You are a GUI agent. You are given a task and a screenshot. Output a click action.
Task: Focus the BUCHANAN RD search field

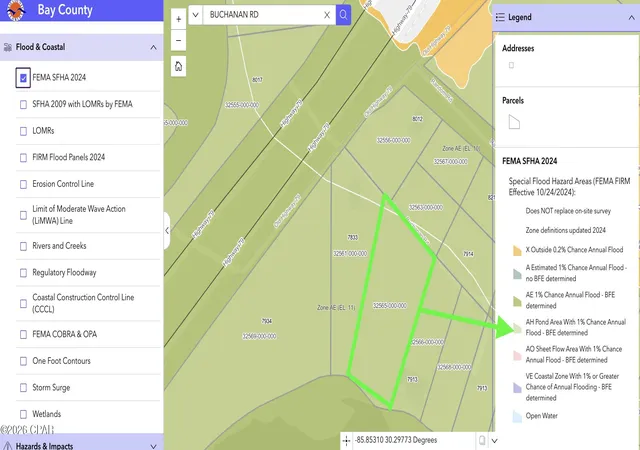tap(263, 15)
